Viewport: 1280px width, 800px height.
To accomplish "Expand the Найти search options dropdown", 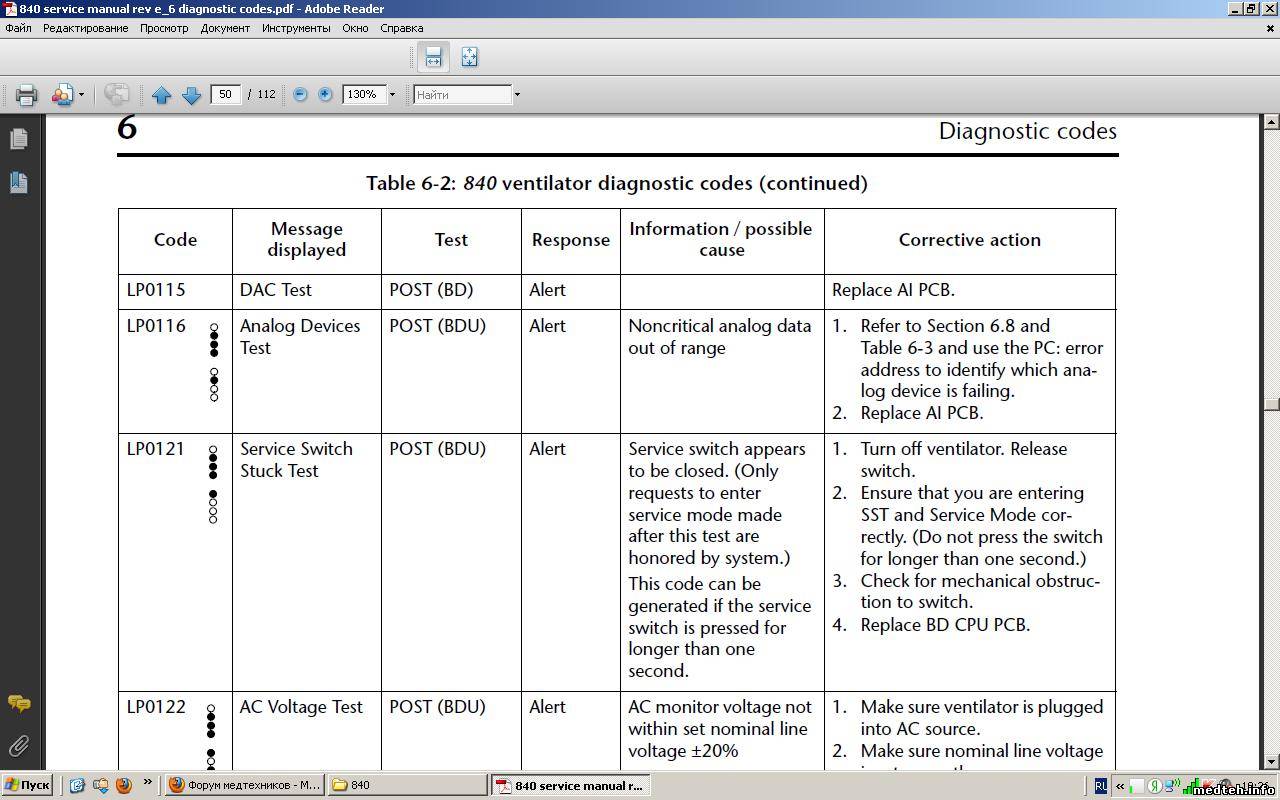I will click(x=517, y=95).
